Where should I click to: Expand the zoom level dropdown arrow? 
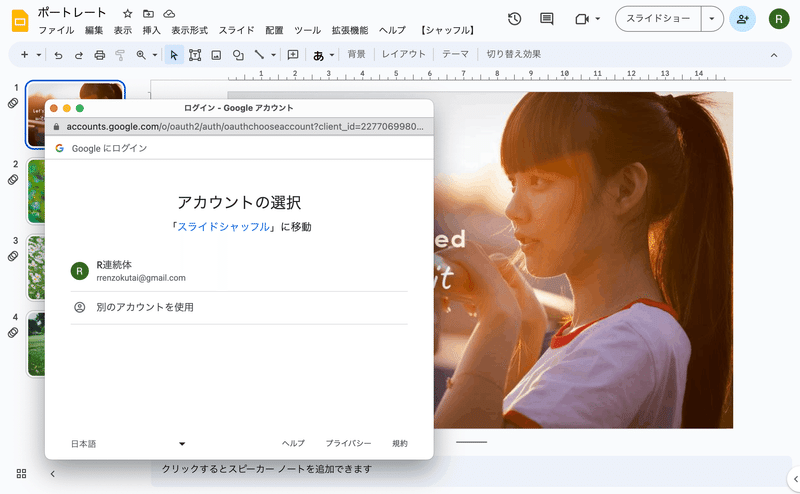[x=155, y=55]
